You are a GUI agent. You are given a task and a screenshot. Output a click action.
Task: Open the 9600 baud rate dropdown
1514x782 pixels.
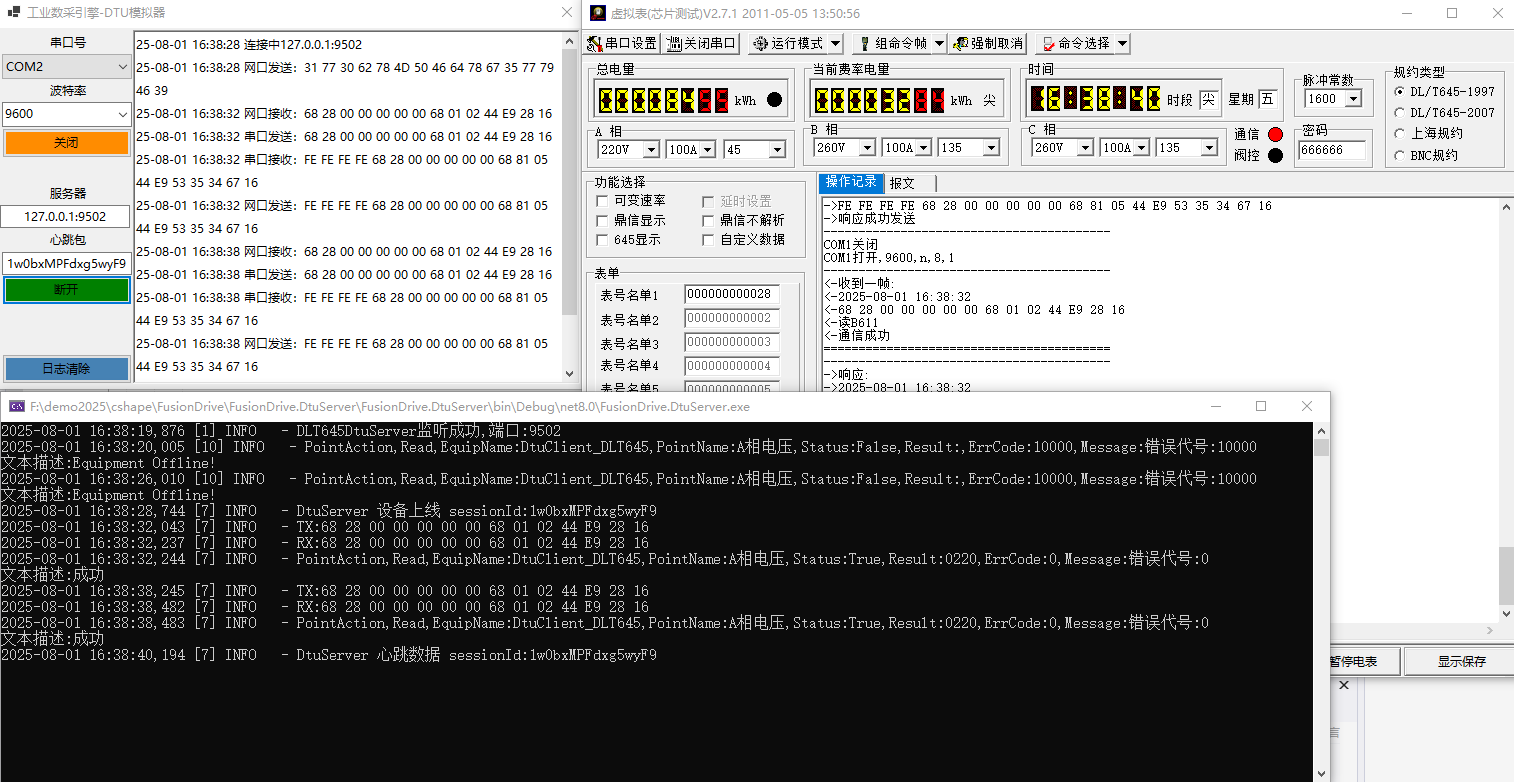[x=66, y=113]
